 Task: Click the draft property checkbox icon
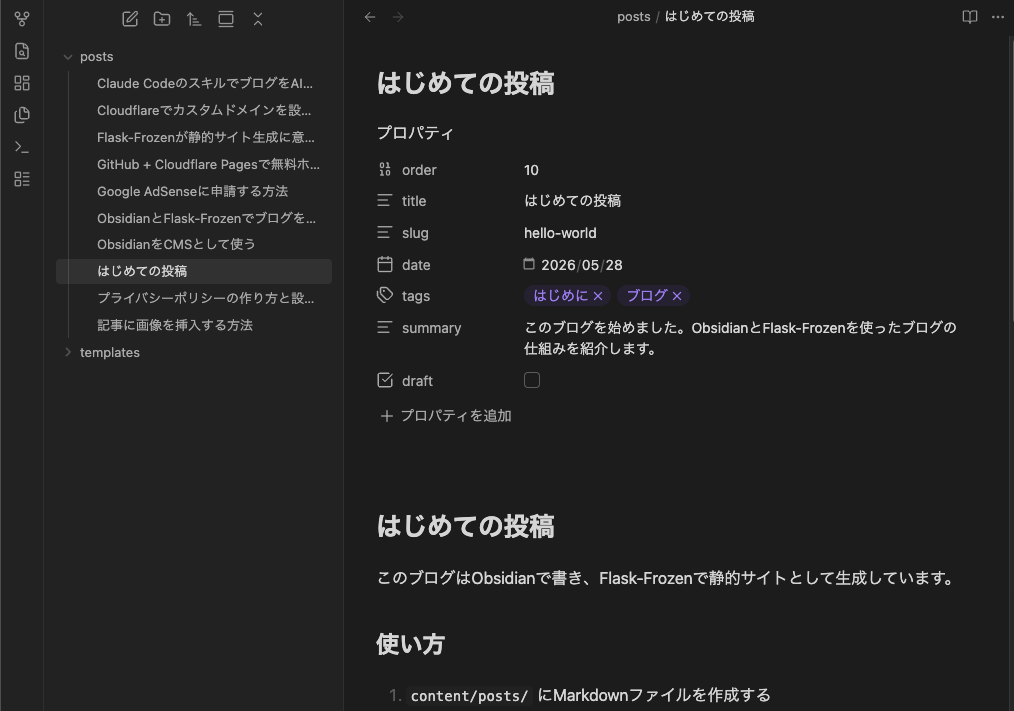tap(385, 380)
